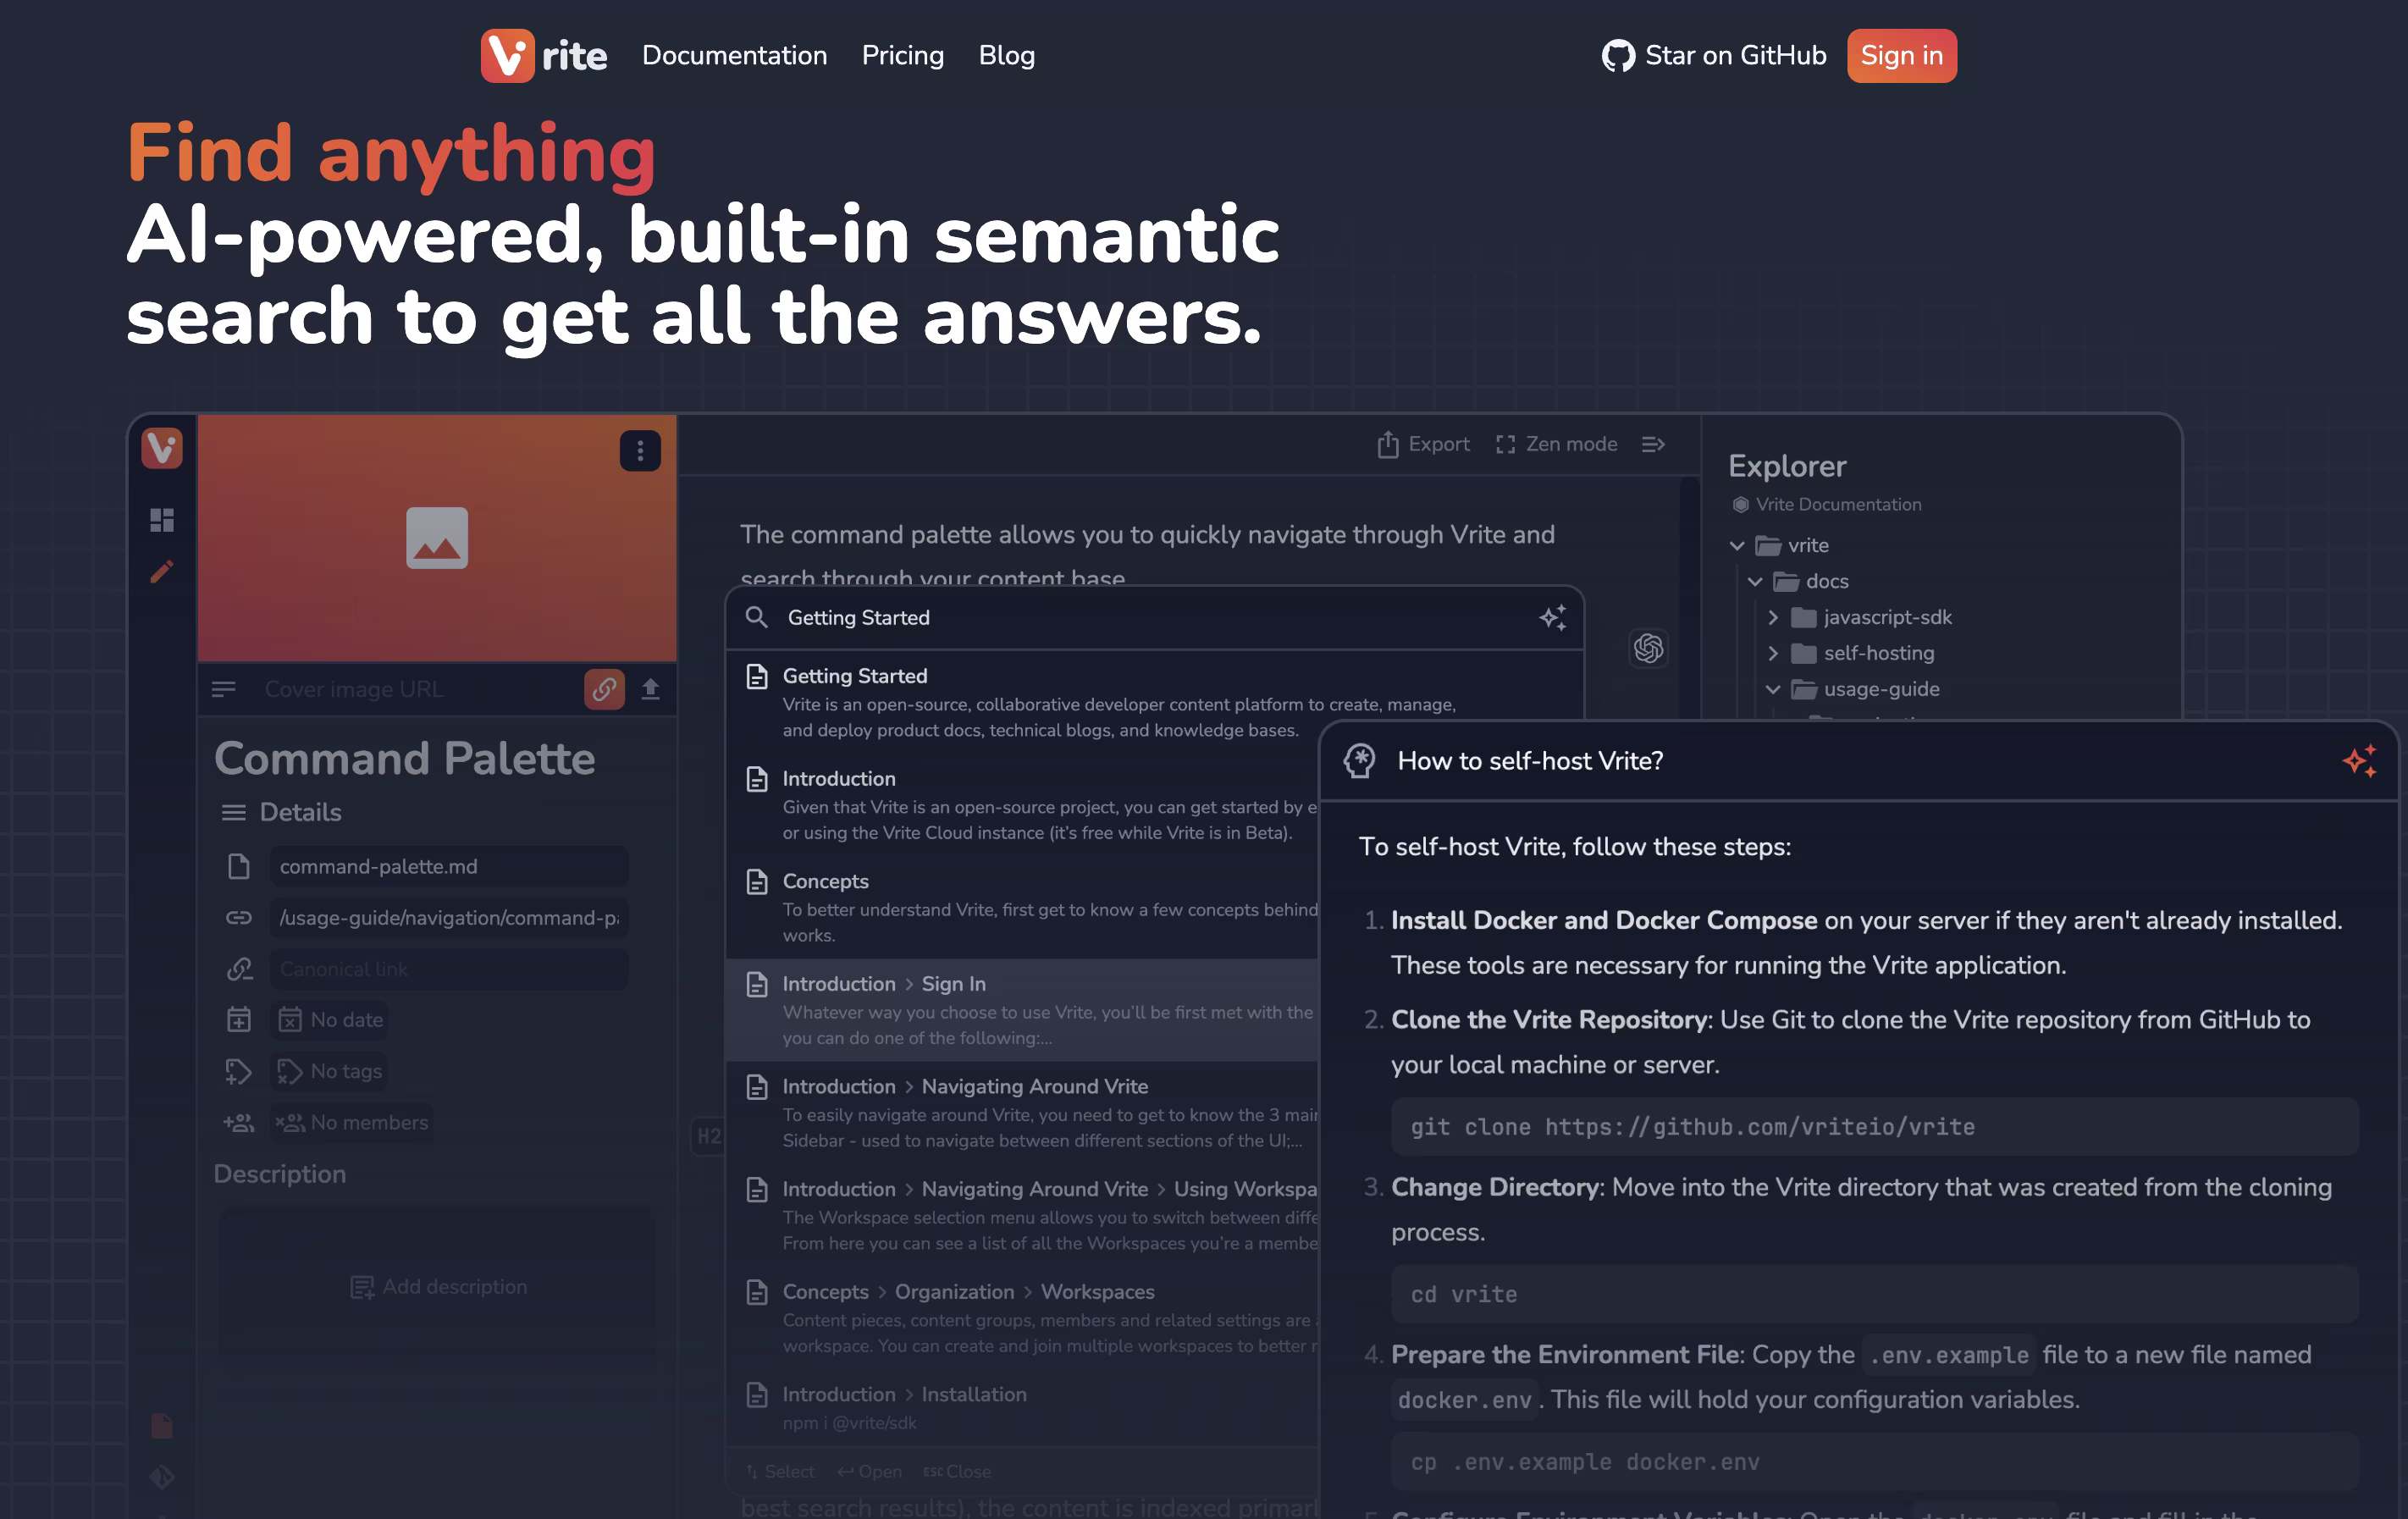
Task: Click the AI sparkles icon in search bar
Action: (x=1553, y=617)
